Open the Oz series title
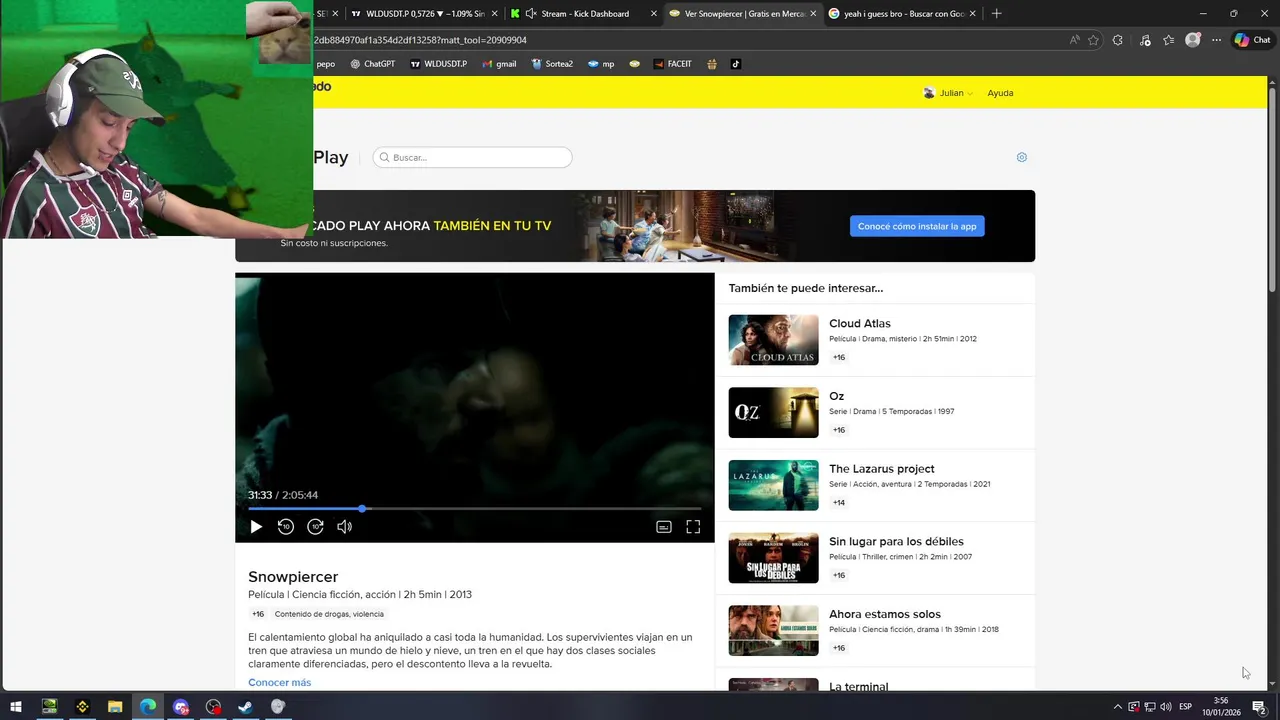The height and width of the screenshot is (720, 1280). 836,396
